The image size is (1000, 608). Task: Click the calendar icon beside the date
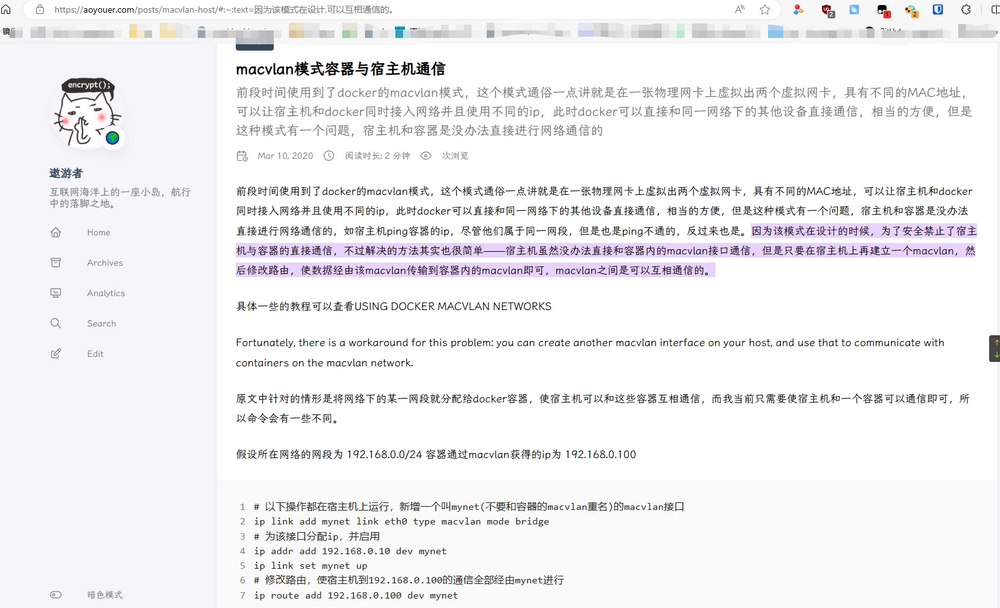242,156
